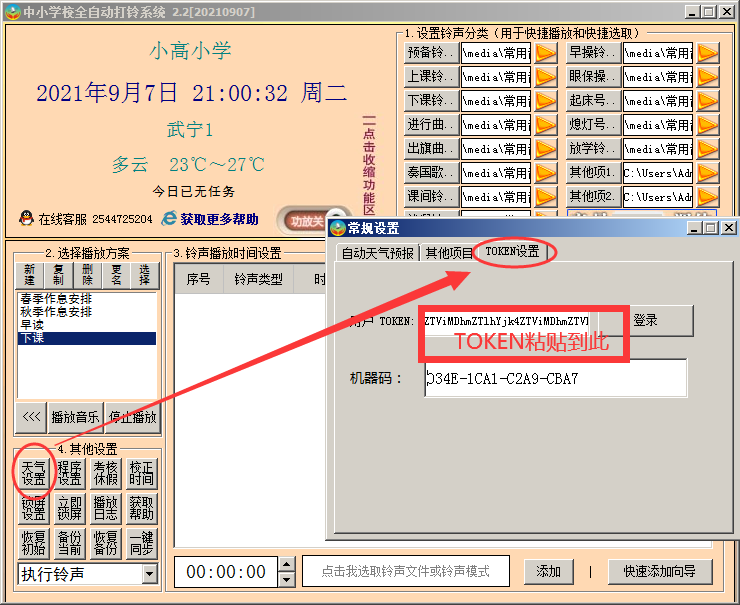
Task: Open 天气设置 weather settings
Action: click(34, 473)
